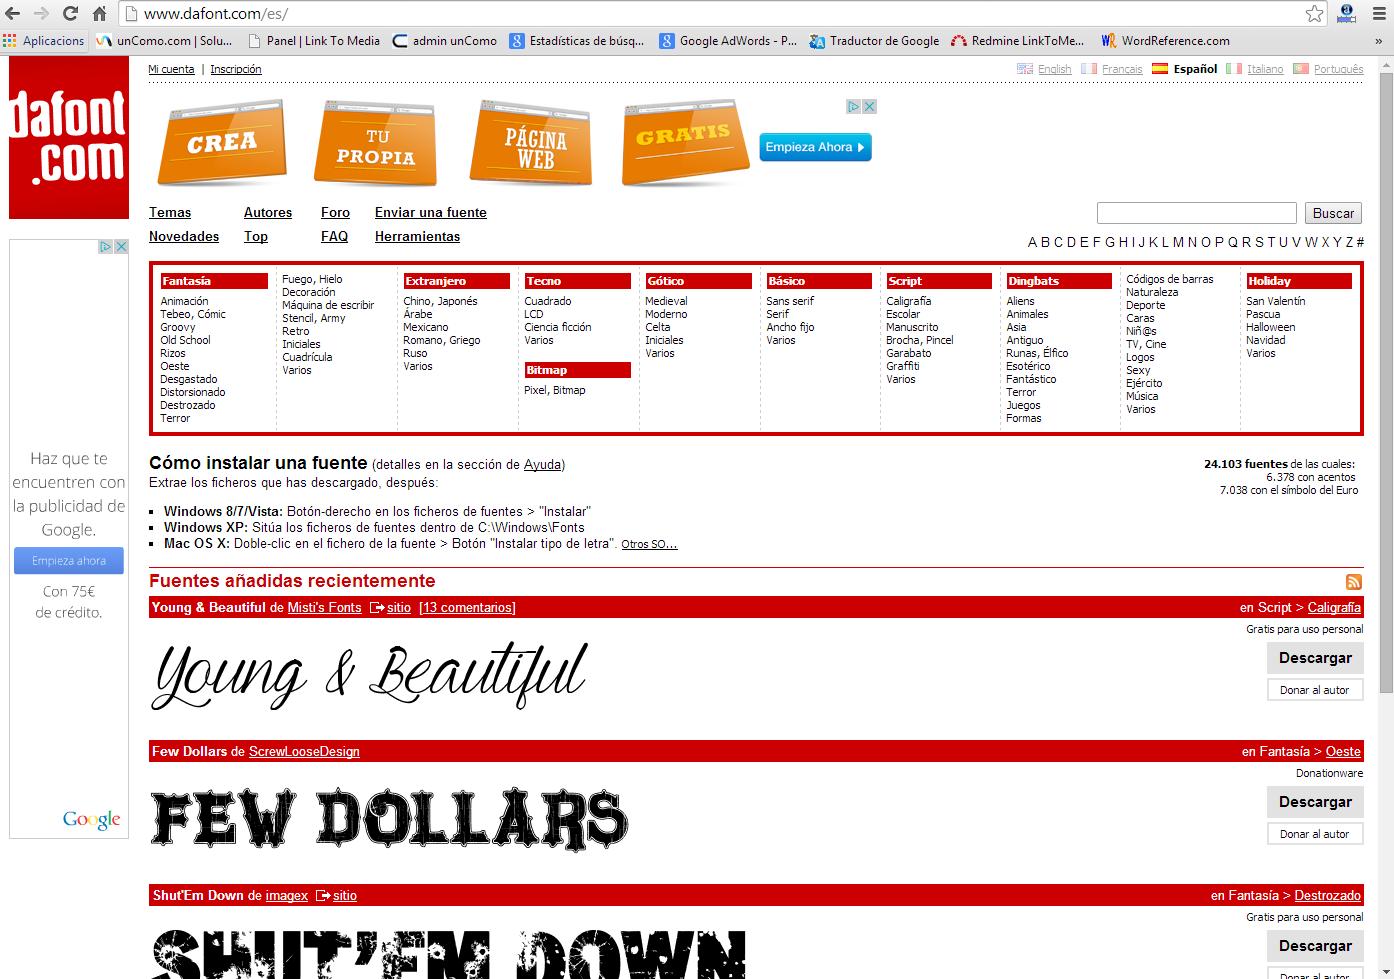
Task: Bookmark page with the star icon
Action: (1314, 13)
